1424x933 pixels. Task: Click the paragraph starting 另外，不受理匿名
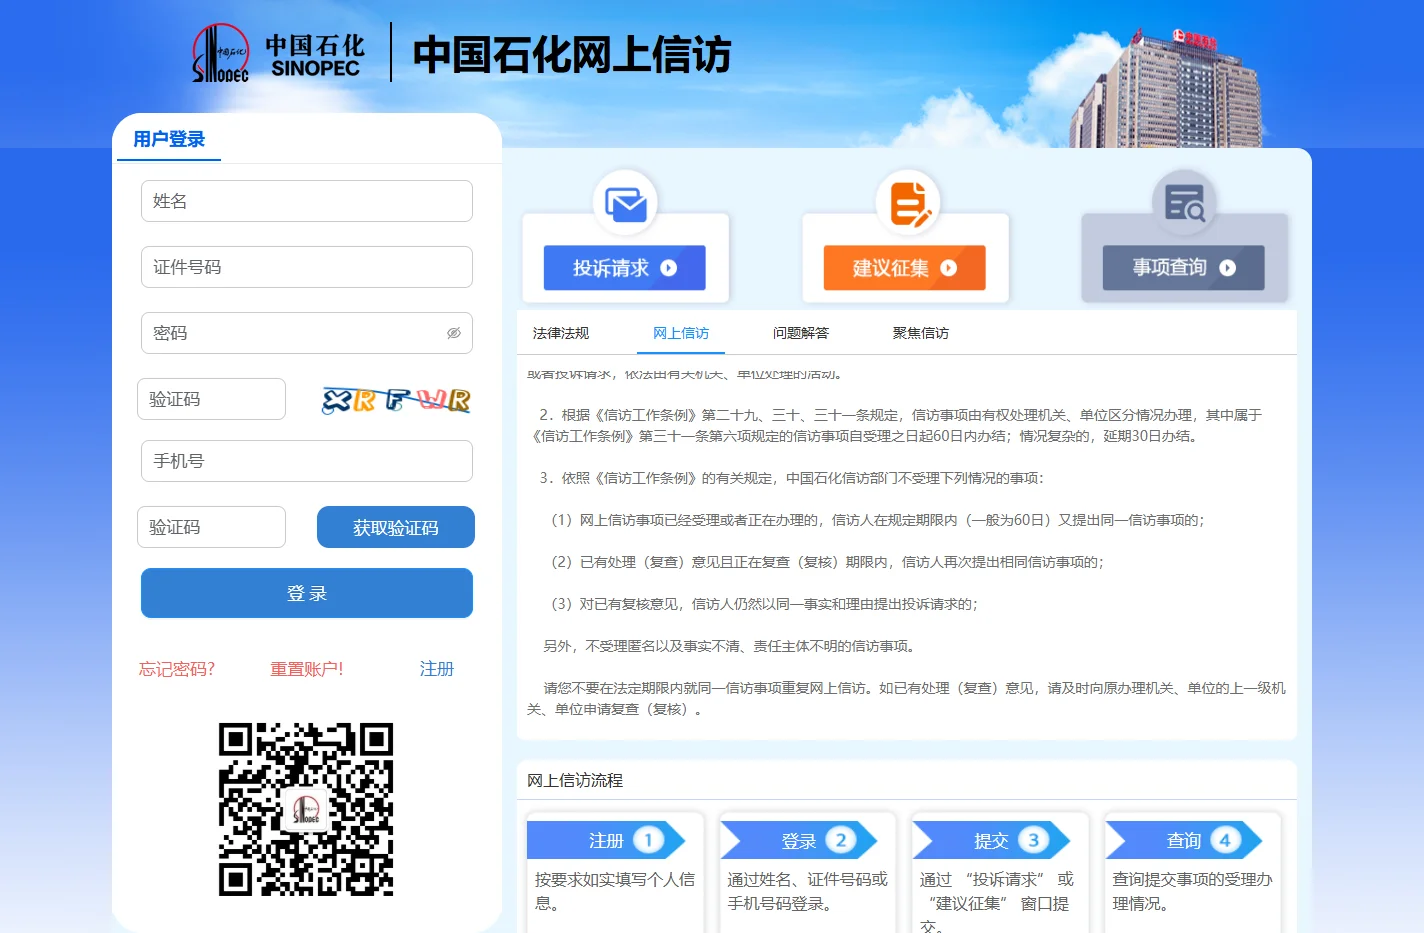[729, 646]
